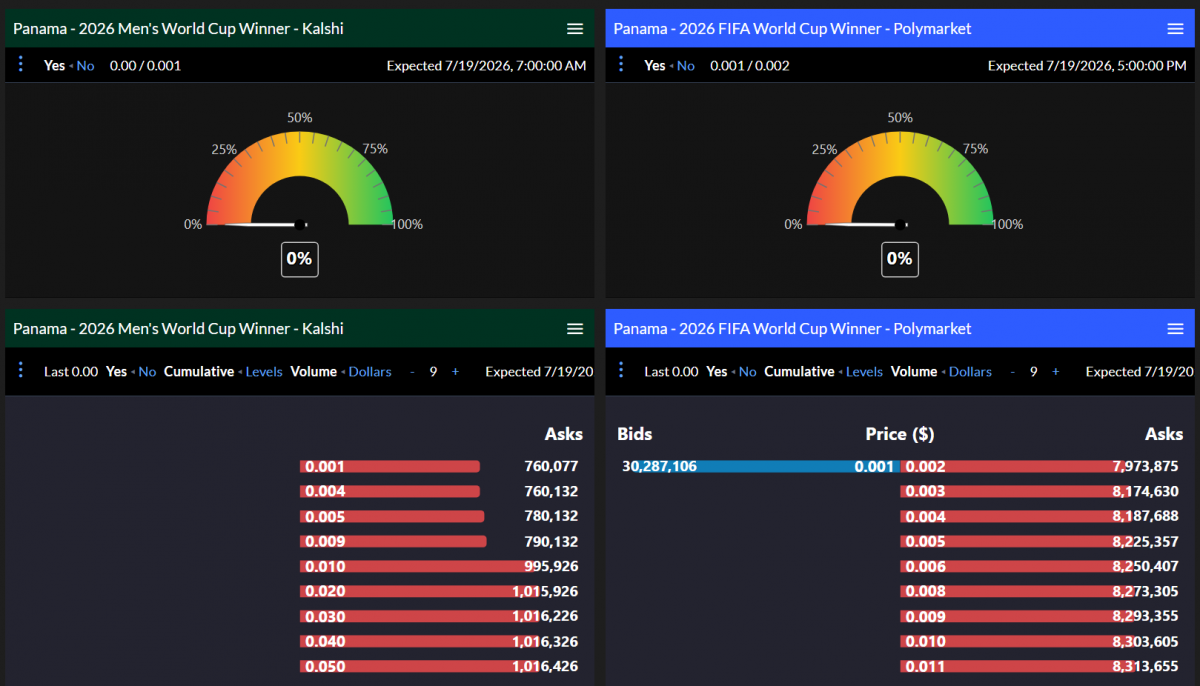
Task: Click Kalshi ask row at 0.020
Action: click(x=440, y=591)
